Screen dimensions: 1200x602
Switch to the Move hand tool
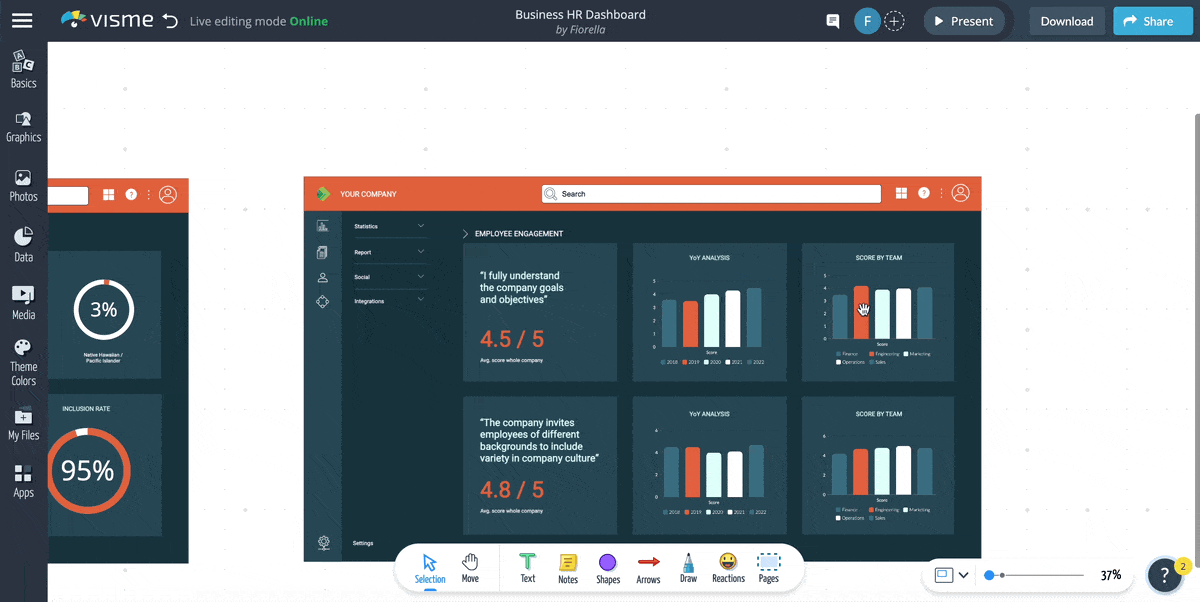point(470,568)
